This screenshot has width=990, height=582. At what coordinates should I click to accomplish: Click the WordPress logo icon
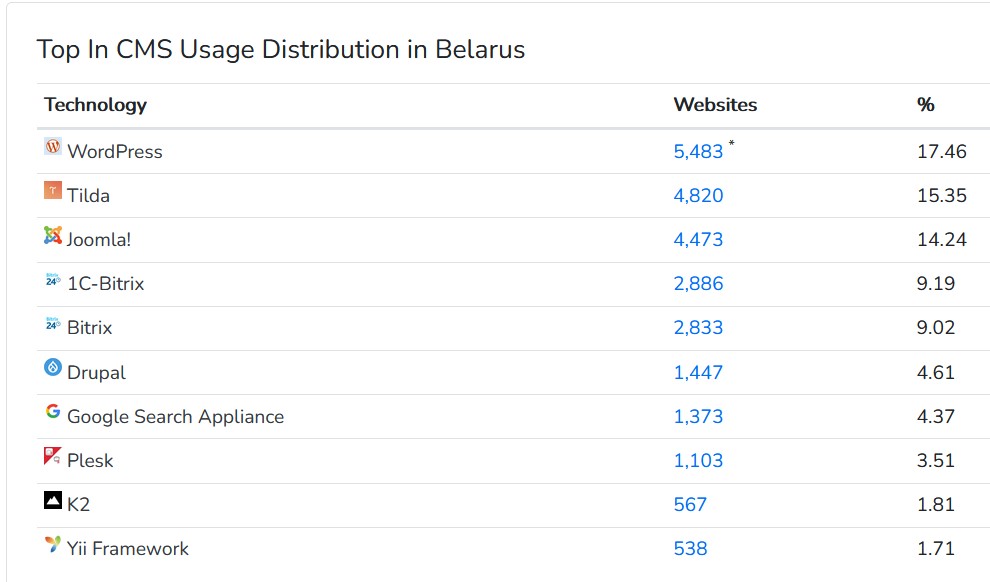tap(53, 147)
